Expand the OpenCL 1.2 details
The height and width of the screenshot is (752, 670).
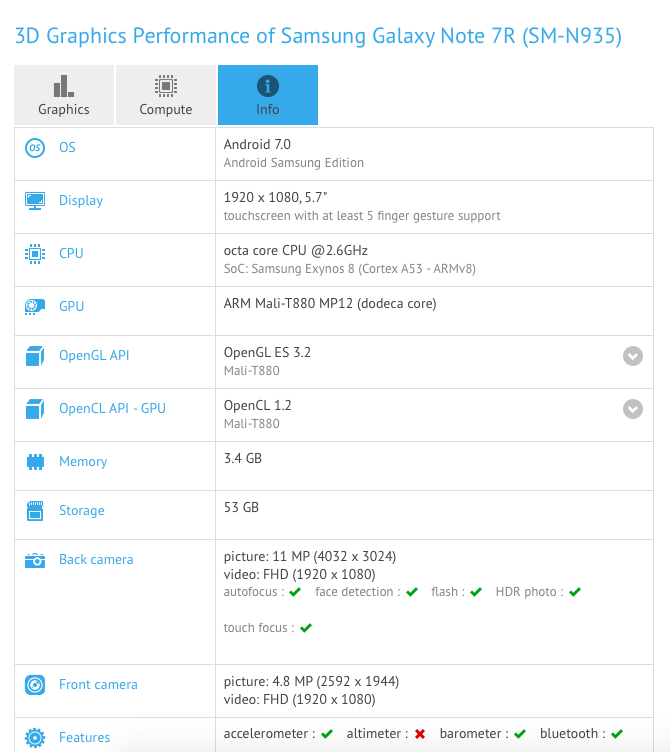pyautogui.click(x=633, y=409)
